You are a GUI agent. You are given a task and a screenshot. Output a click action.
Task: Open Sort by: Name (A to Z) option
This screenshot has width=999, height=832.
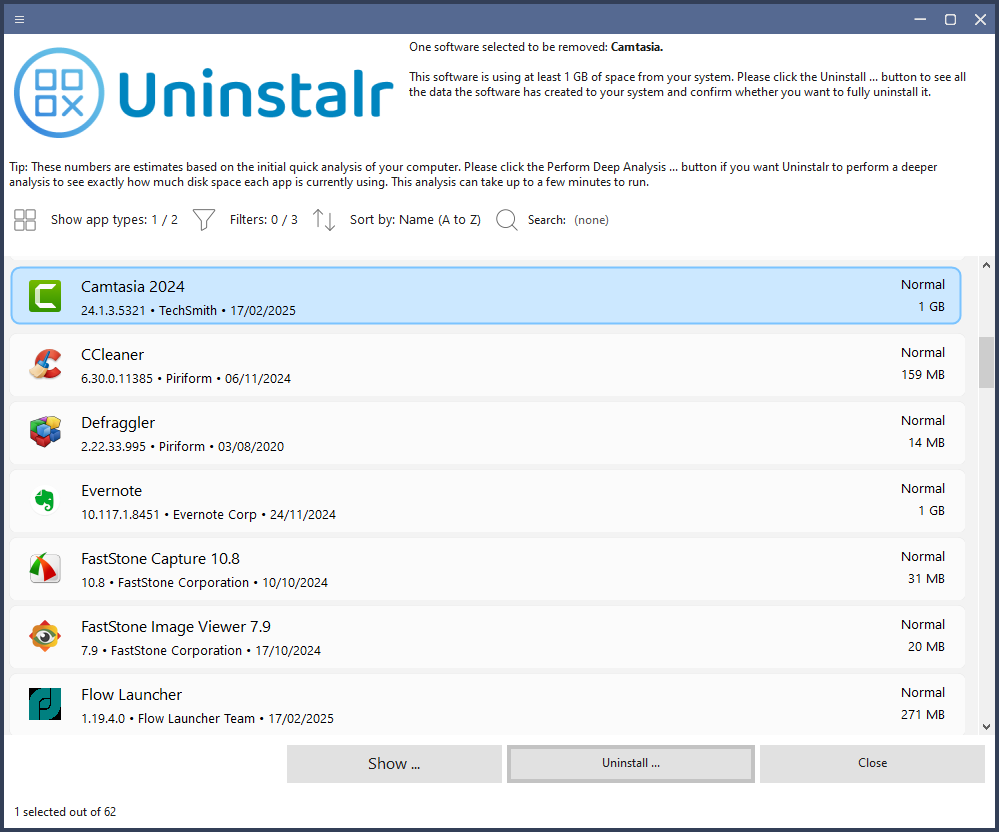click(415, 219)
